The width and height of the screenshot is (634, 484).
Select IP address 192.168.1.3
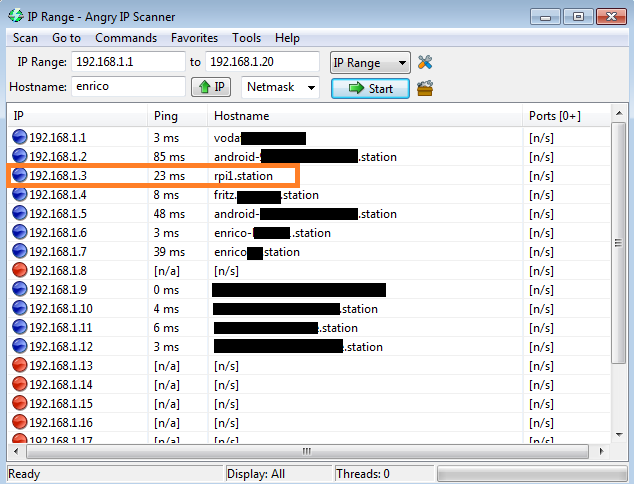(58, 175)
